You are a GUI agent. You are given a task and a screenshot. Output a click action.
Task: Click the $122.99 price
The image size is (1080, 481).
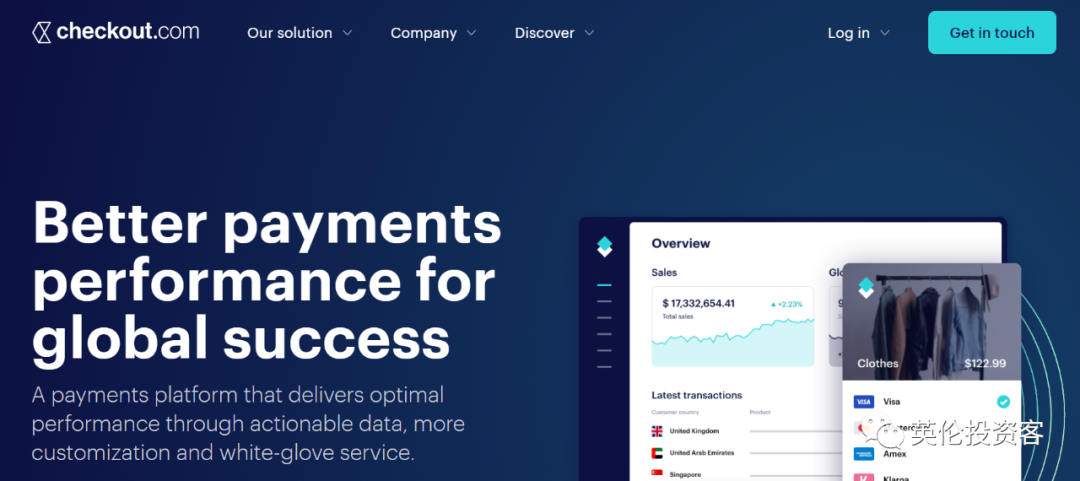[985, 363]
